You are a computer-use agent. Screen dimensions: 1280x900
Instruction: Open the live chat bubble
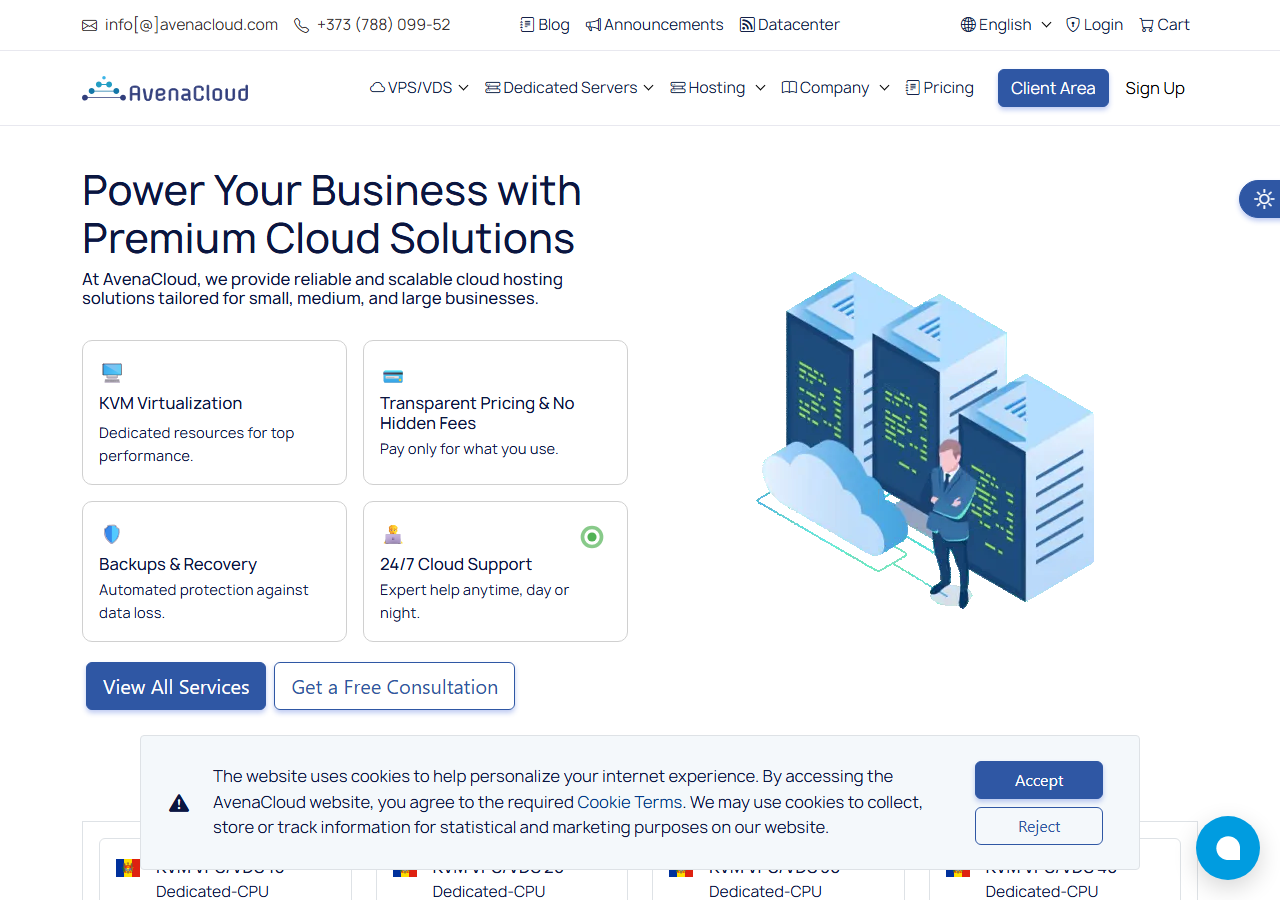[1228, 848]
